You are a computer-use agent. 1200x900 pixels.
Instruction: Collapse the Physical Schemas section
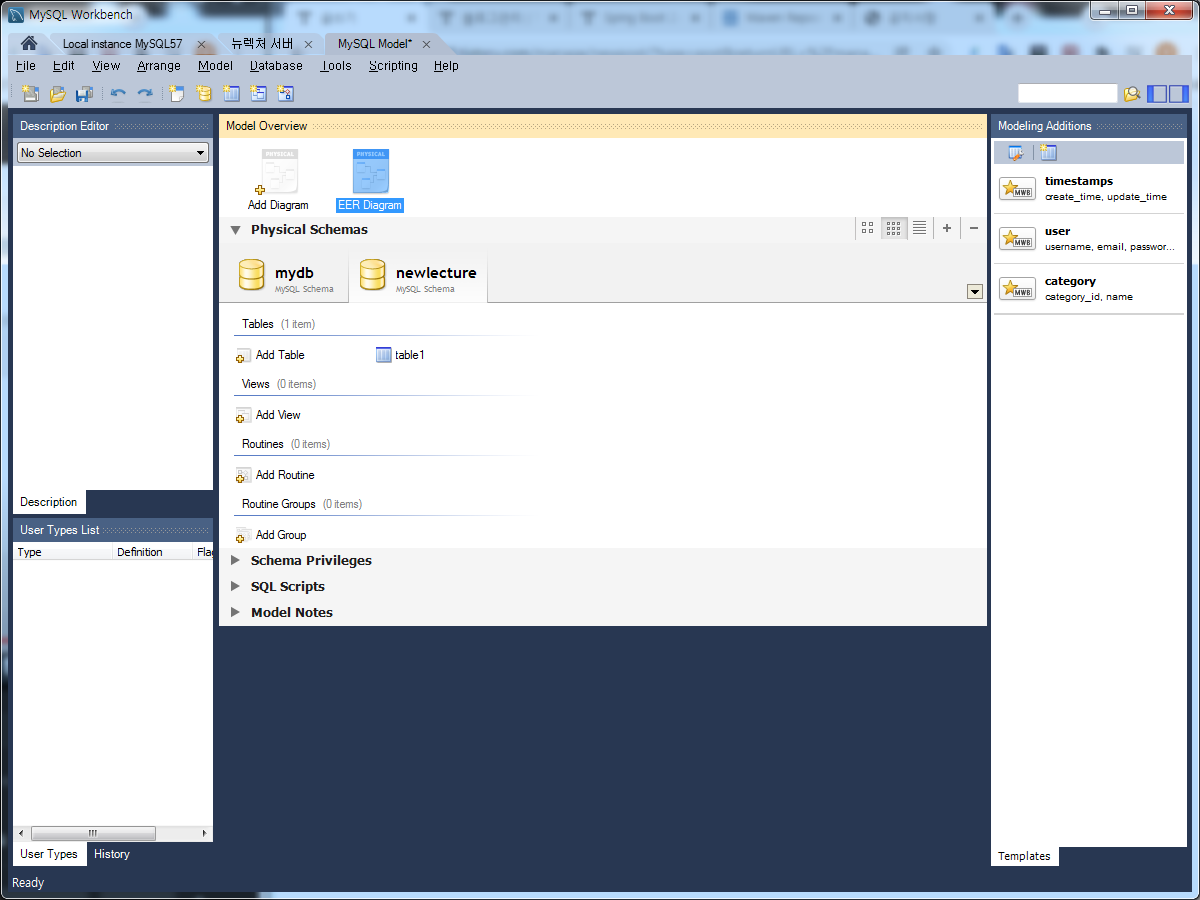(x=236, y=230)
